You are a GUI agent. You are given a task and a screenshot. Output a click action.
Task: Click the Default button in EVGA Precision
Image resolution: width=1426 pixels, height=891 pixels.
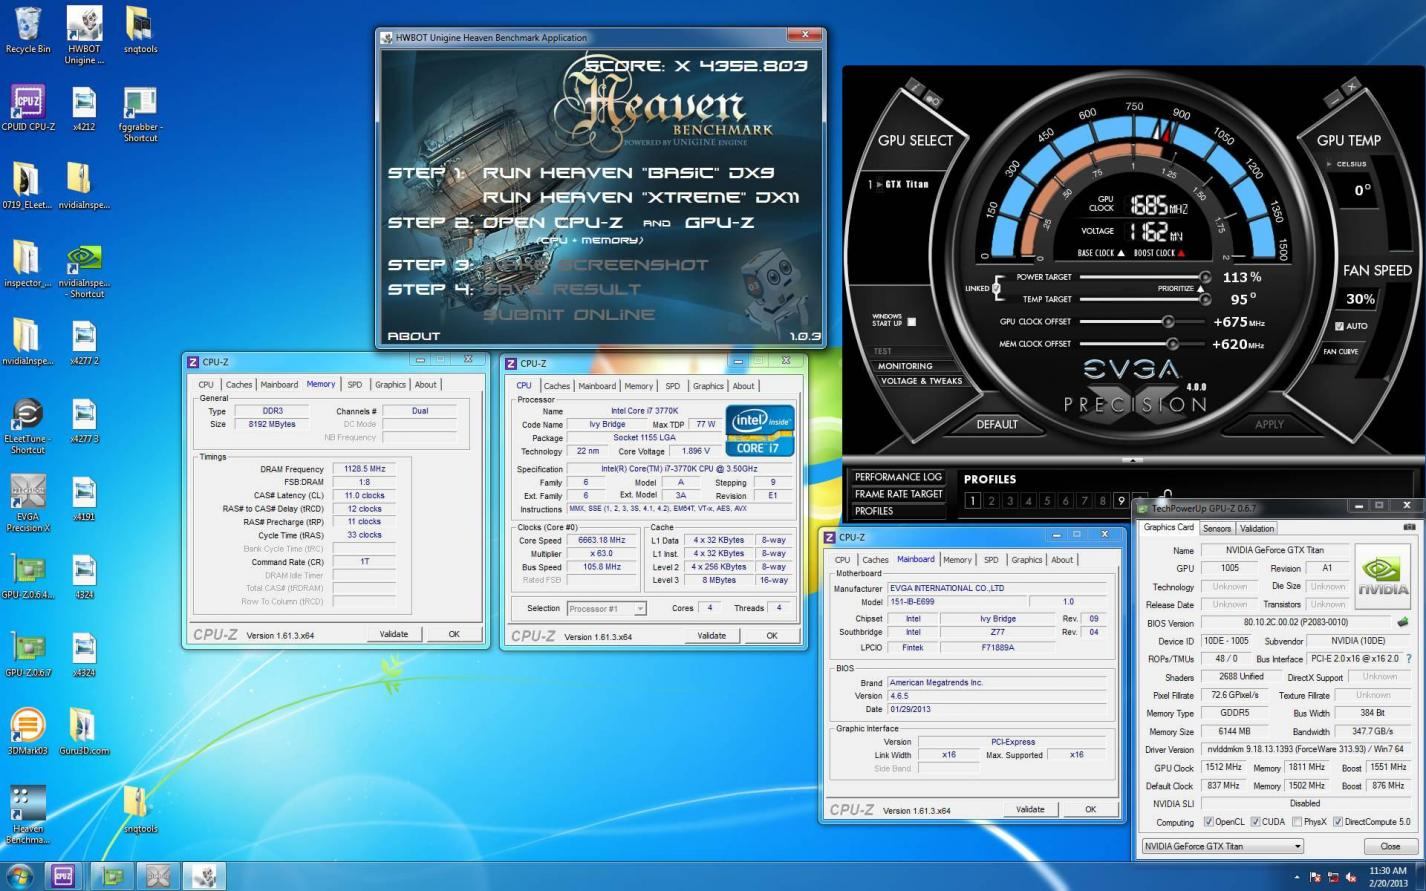point(997,424)
